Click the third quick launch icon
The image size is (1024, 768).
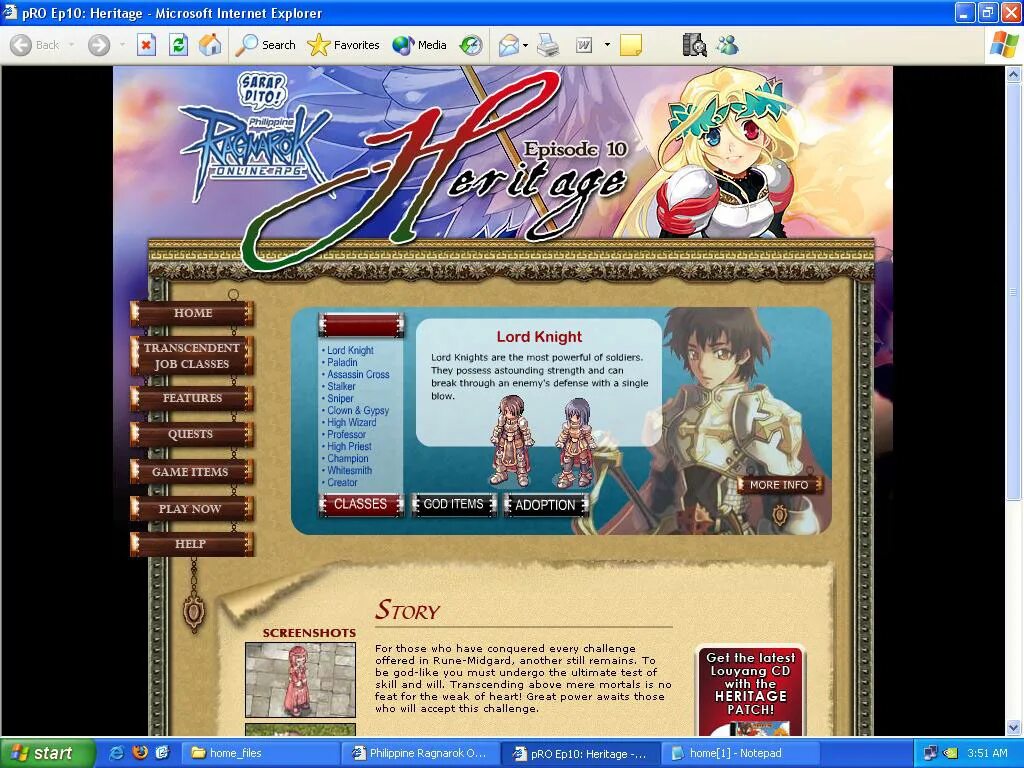coord(162,753)
